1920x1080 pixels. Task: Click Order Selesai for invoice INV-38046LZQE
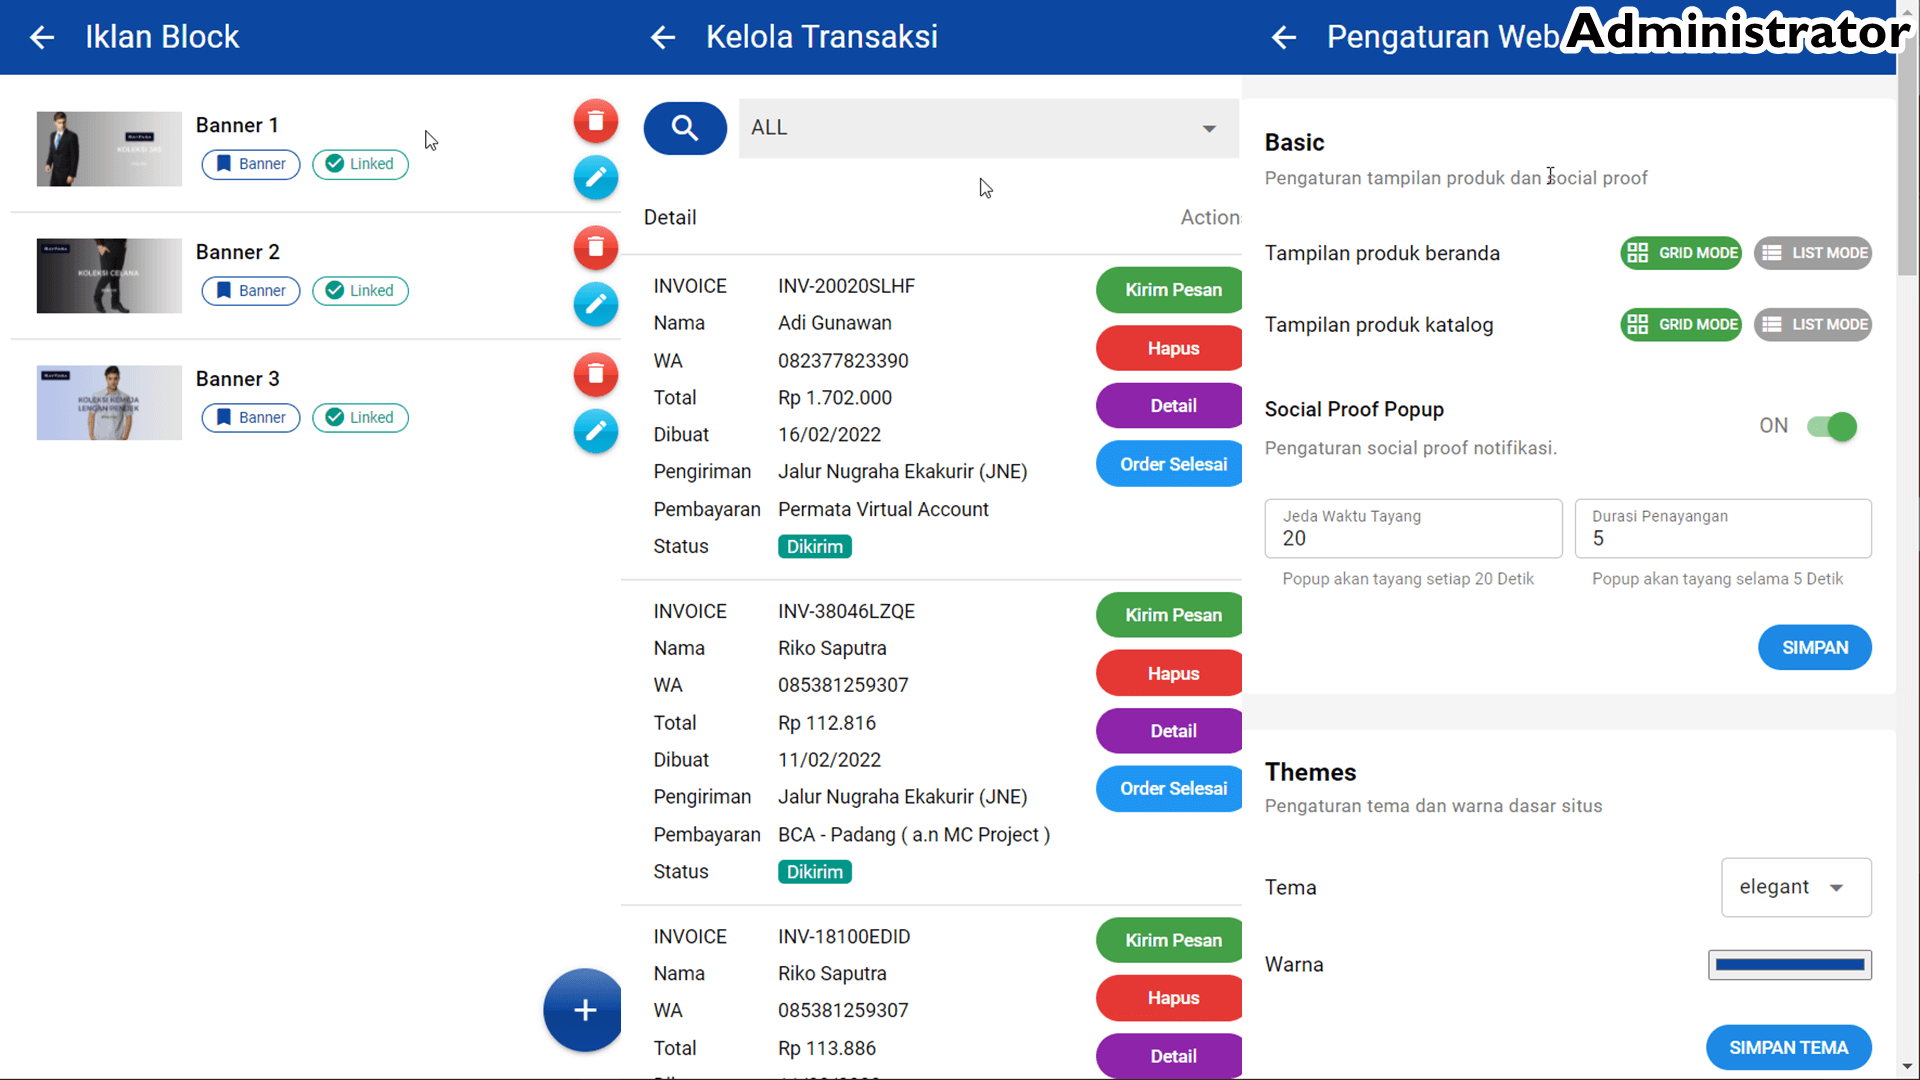[x=1171, y=789]
